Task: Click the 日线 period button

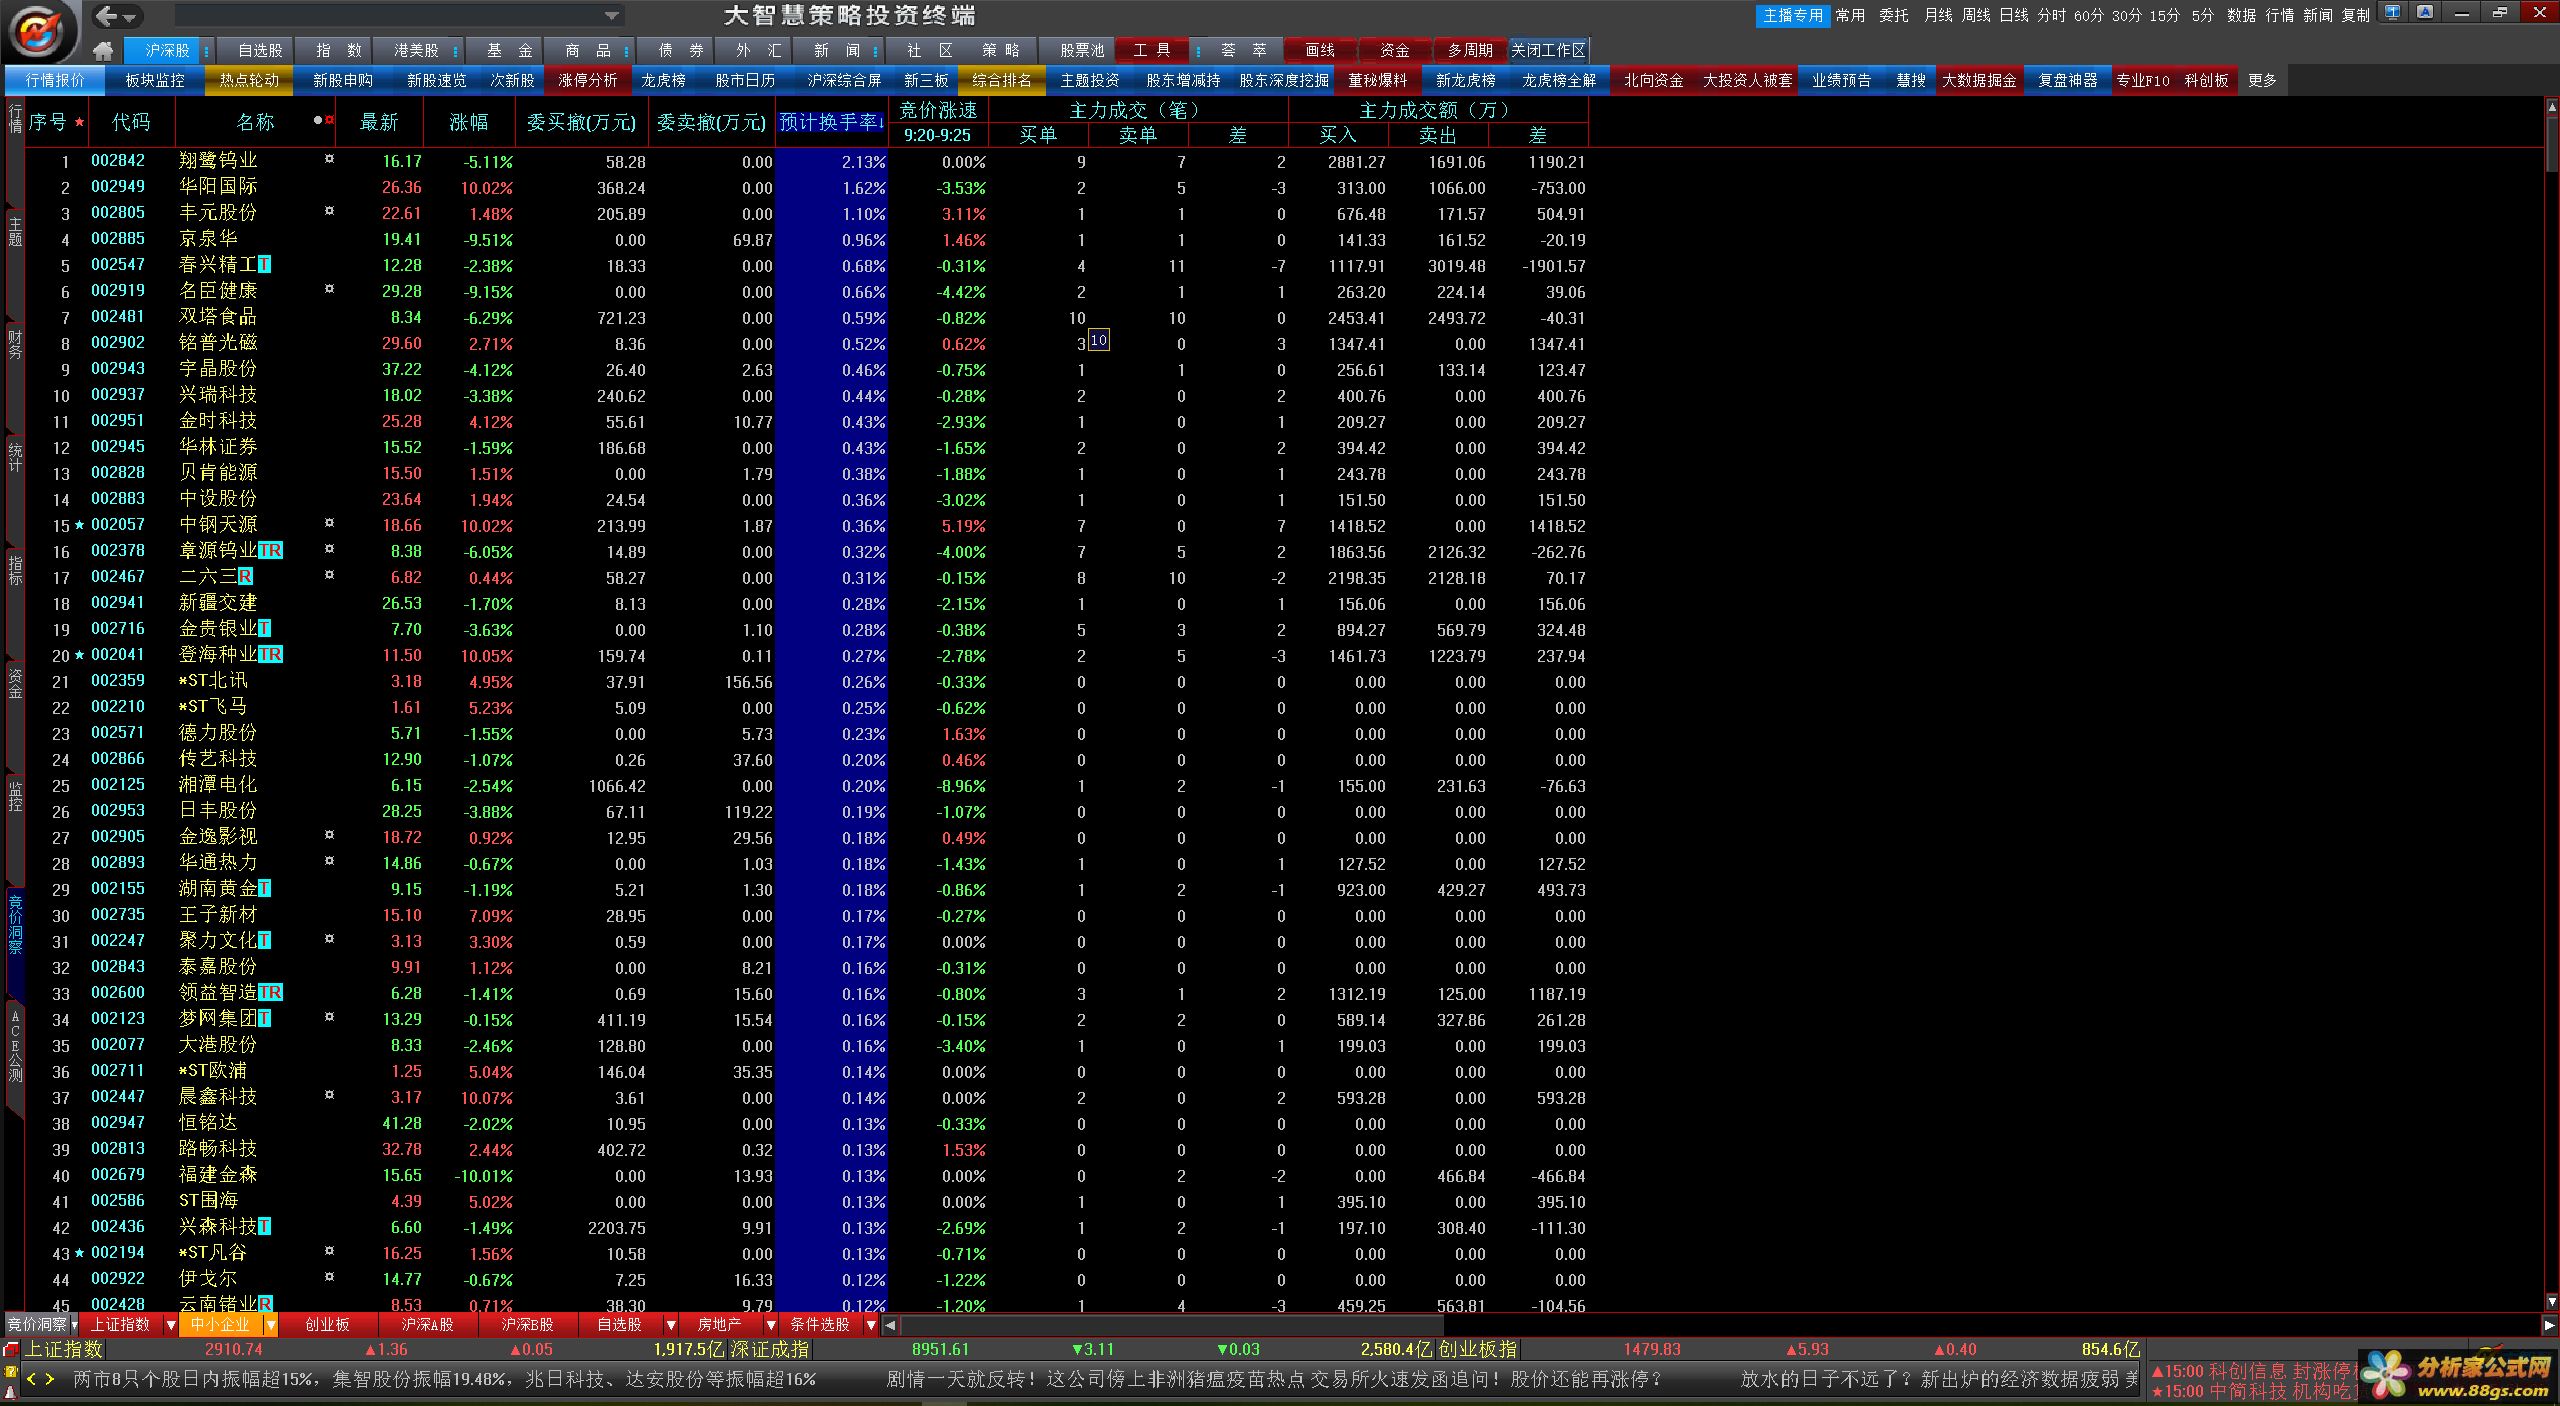Action: tap(2014, 15)
